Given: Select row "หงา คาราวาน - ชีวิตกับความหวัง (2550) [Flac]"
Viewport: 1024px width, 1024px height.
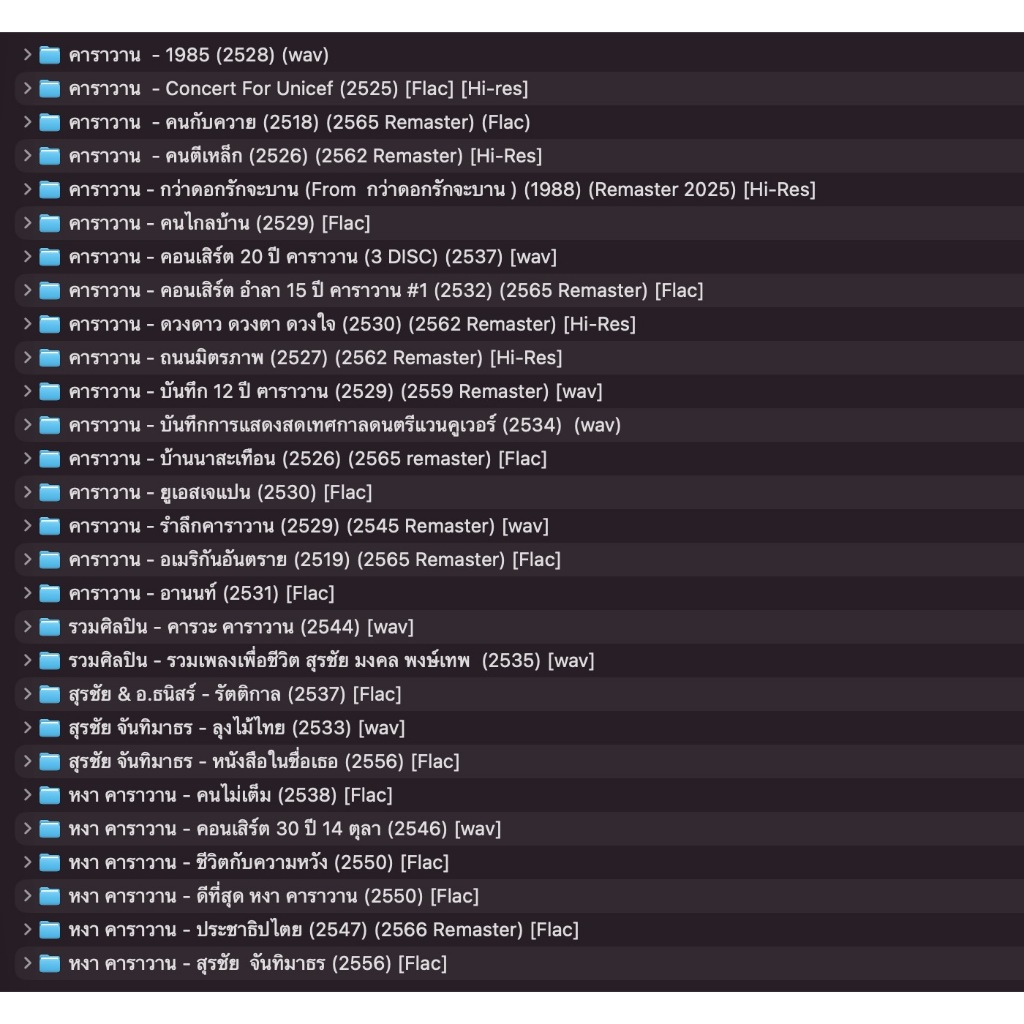Looking at the screenshot, I should point(519,862).
